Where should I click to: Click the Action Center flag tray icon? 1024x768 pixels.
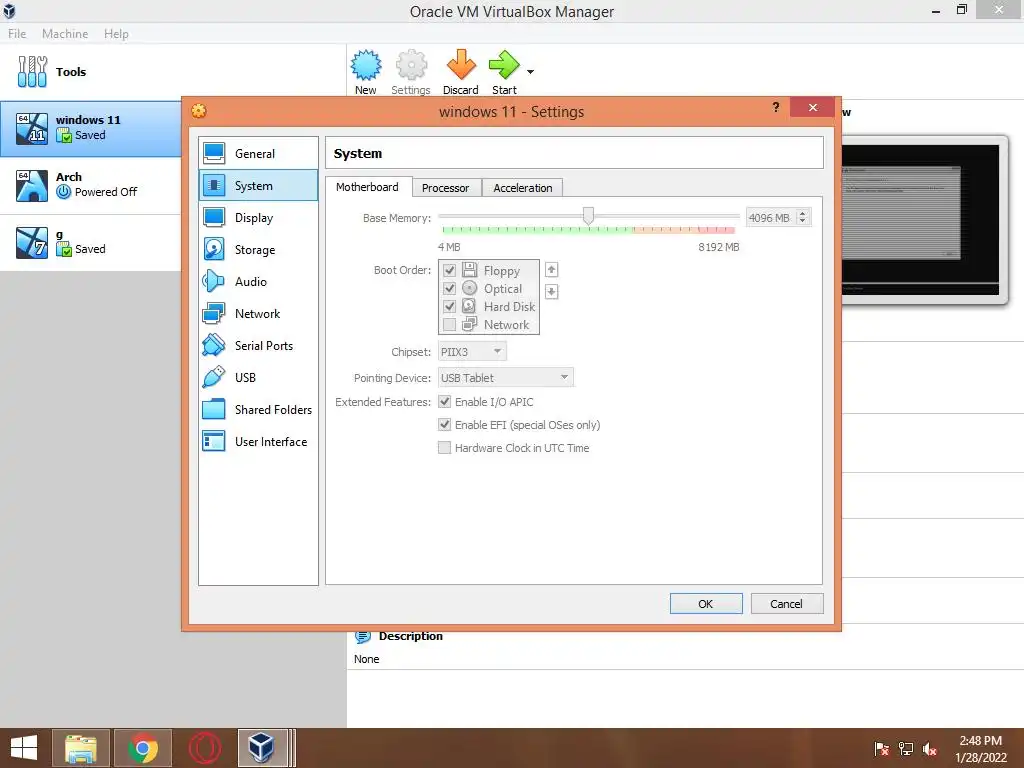tap(881, 749)
